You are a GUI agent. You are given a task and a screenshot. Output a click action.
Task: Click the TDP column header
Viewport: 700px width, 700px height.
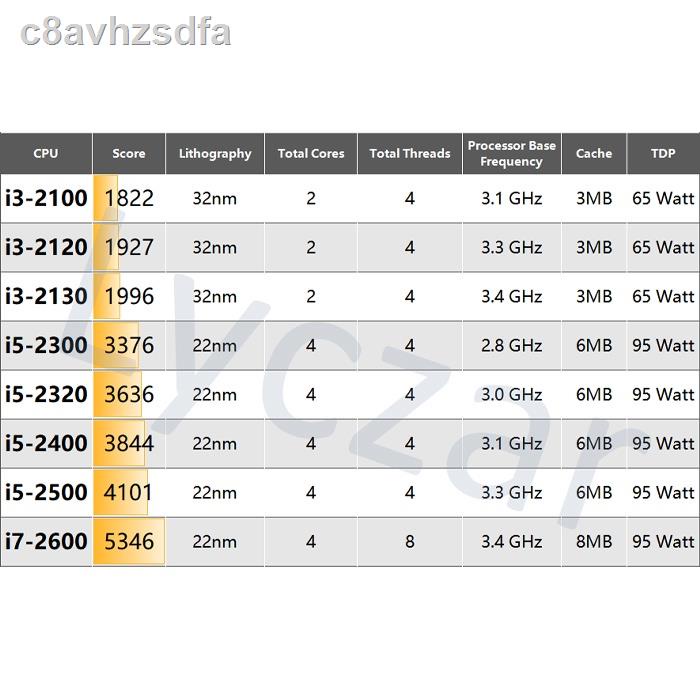pos(663,153)
